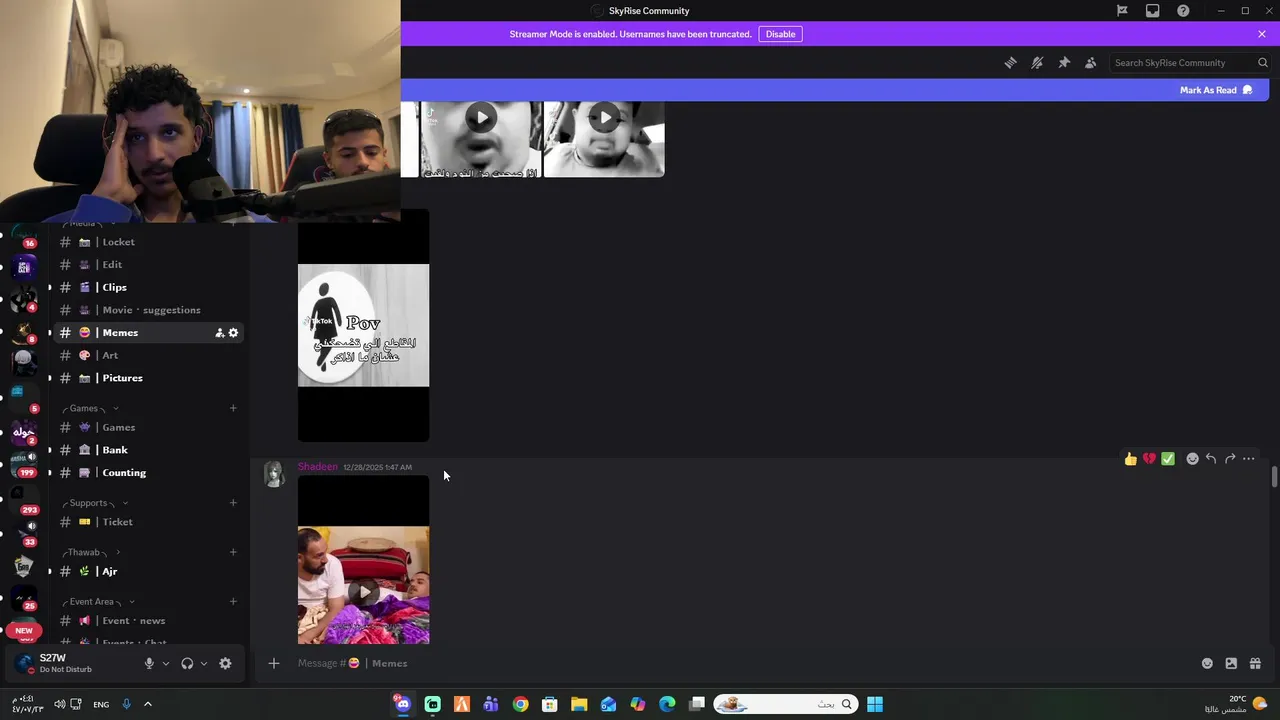Click Mark As Read

pyautogui.click(x=1216, y=90)
